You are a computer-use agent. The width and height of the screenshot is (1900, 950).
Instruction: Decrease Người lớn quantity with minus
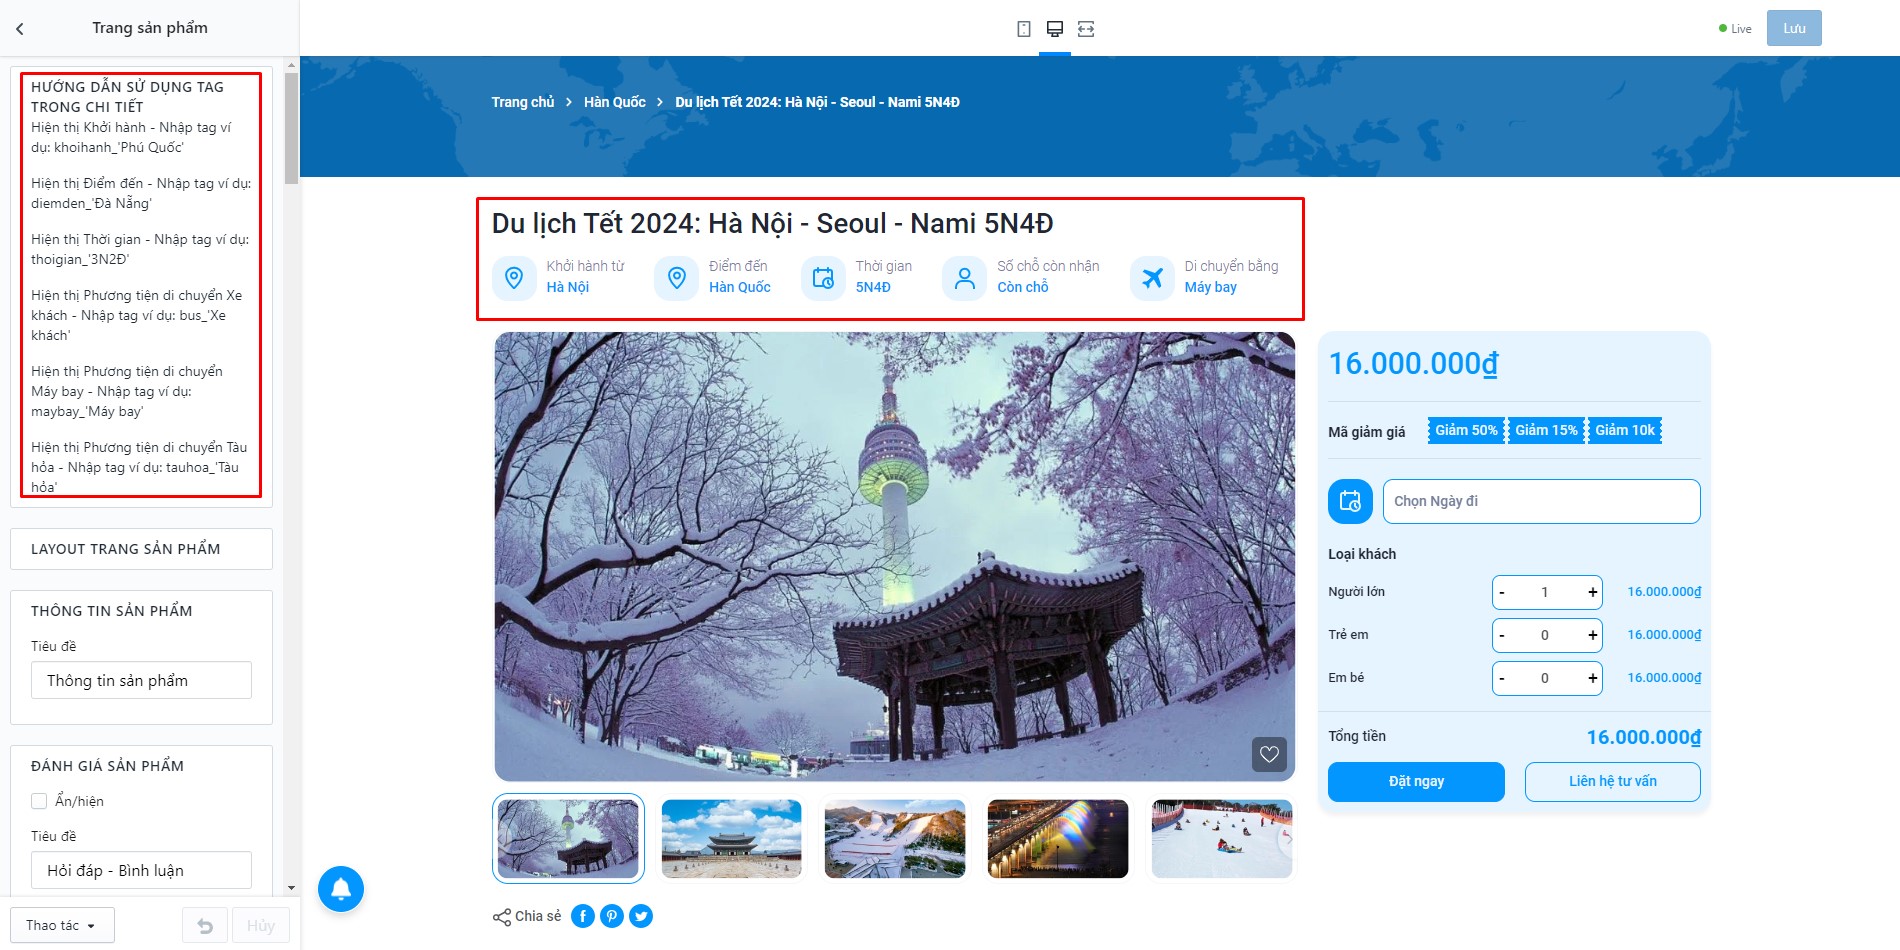1502,592
